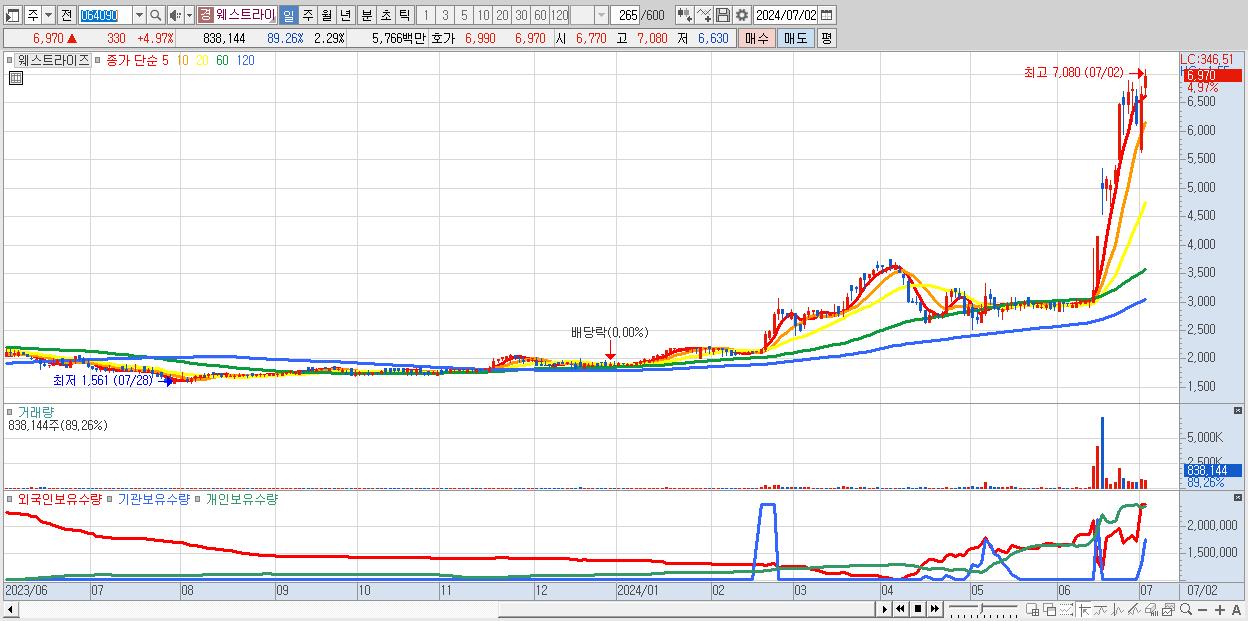Click the minus zoom-out icon
1248x621 pixels.
pos(1203,609)
